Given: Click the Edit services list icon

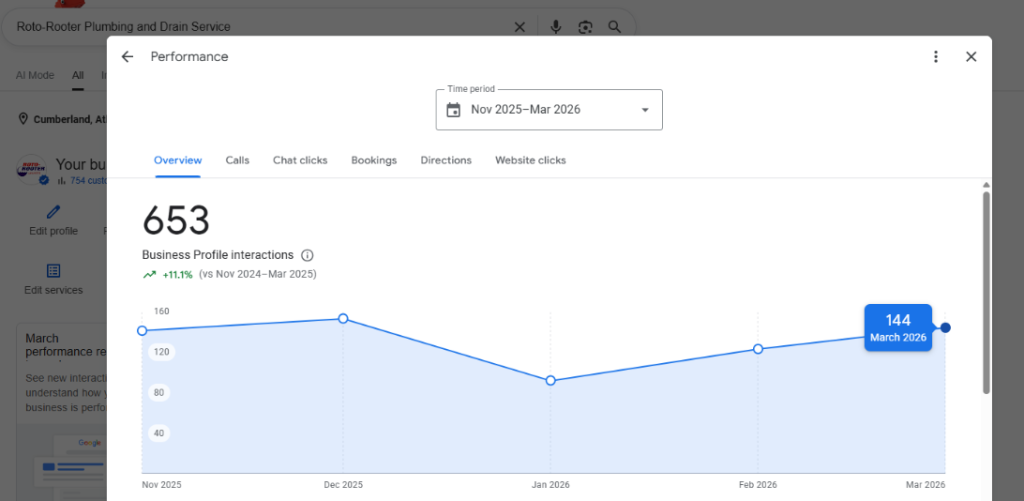Looking at the screenshot, I should tap(54, 270).
